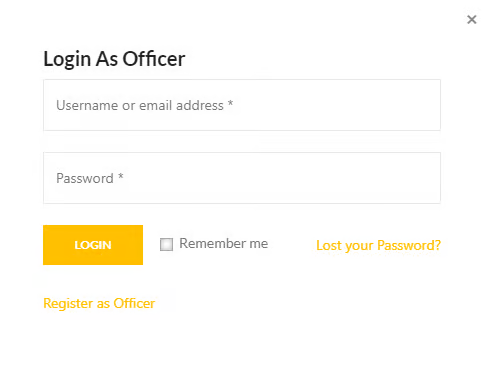Click the asterisk in the username placeholder
Image resolution: width=486 pixels, height=366 pixels.
pos(230,103)
